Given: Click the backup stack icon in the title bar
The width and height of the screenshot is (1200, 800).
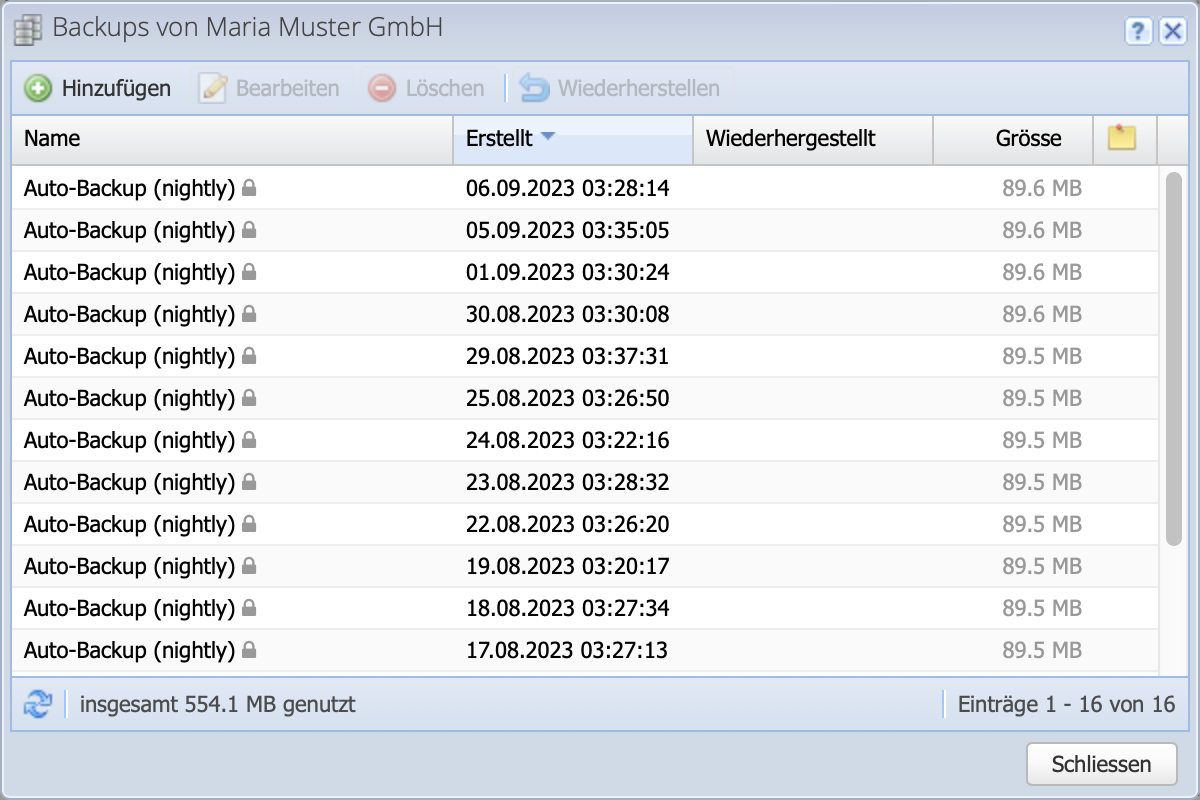Looking at the screenshot, I should pos(28,29).
